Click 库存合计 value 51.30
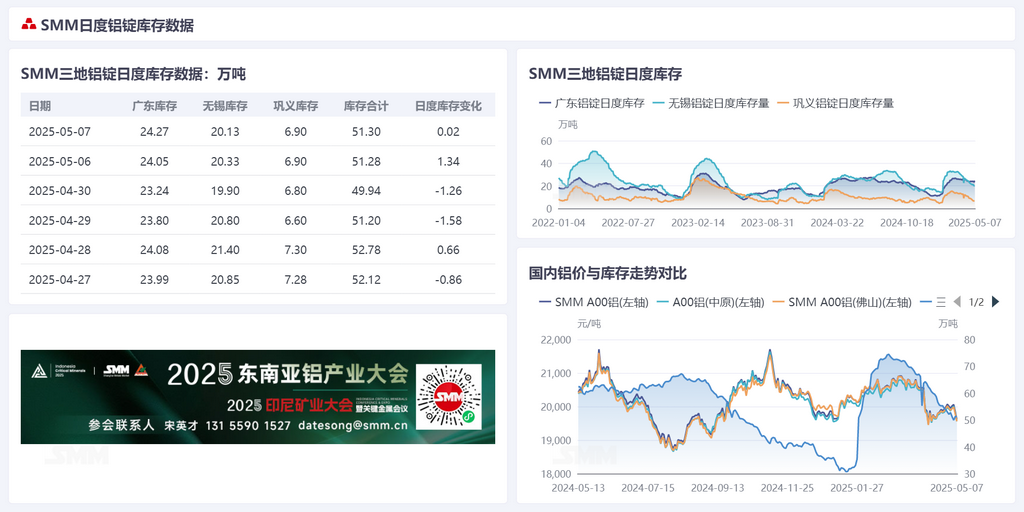The image size is (1024, 512). [366, 131]
